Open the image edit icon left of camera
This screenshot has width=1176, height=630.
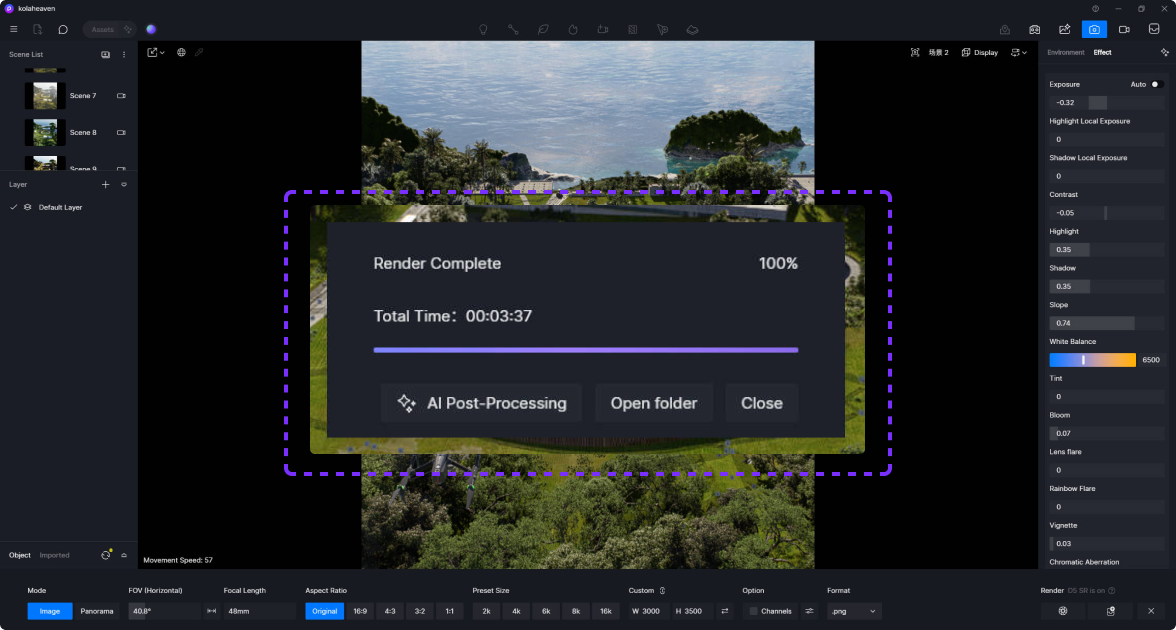[x=1064, y=29]
